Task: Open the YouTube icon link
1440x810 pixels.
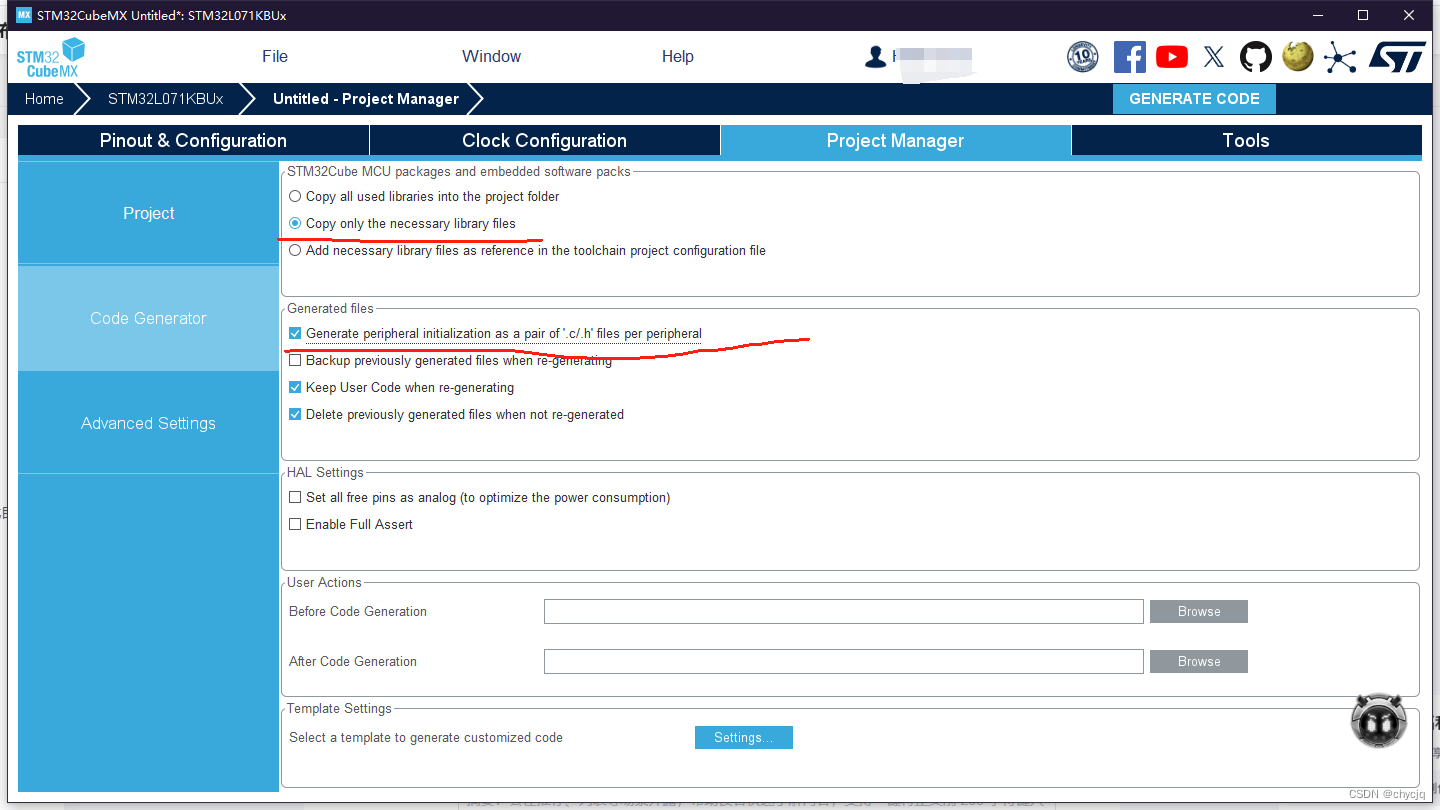Action: click(1172, 57)
